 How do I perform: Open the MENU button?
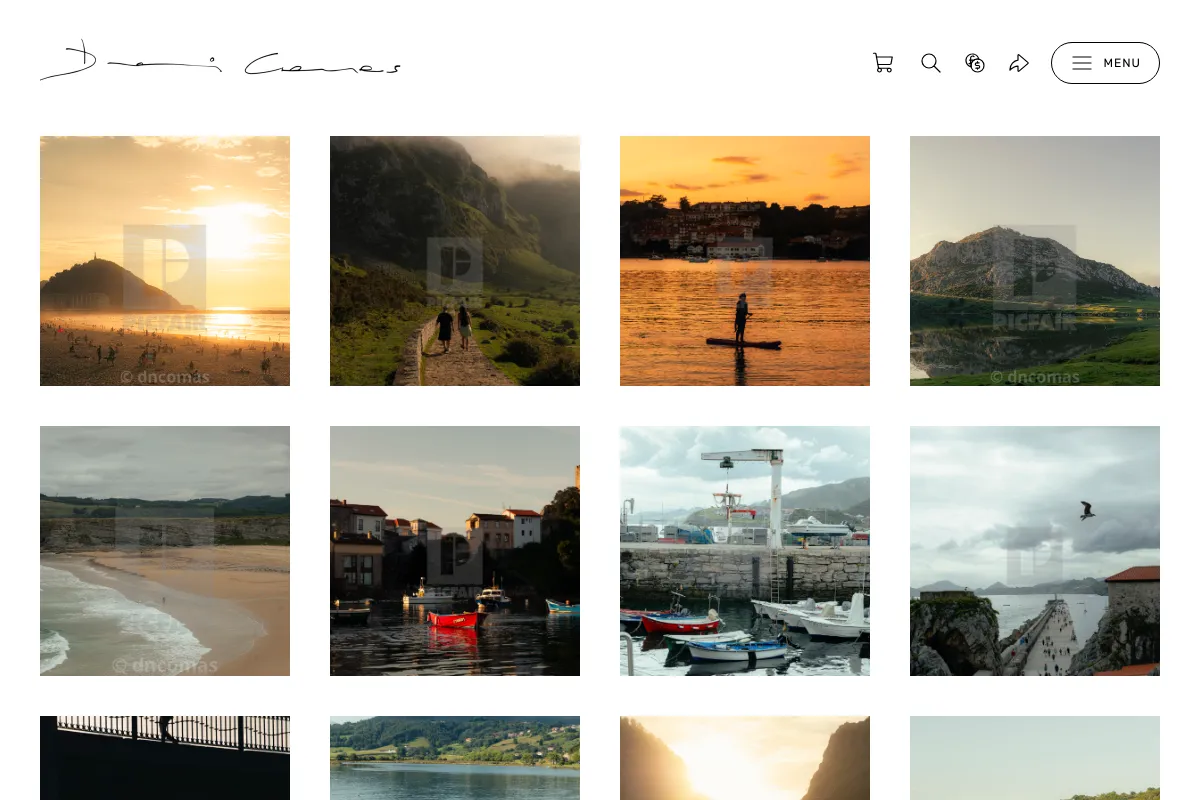(x=1105, y=63)
